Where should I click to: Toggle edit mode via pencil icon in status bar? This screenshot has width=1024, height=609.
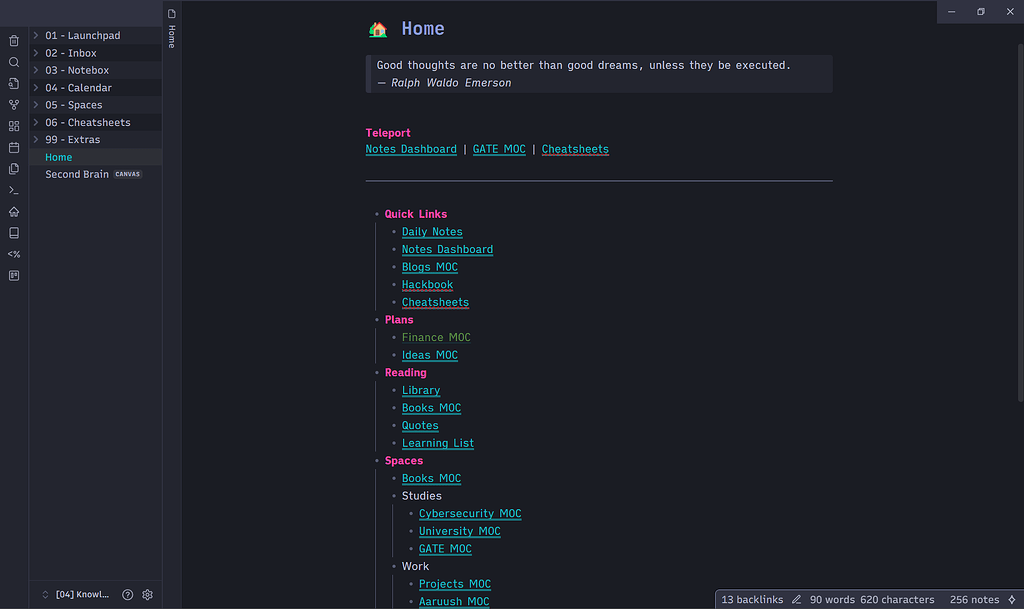(x=796, y=599)
